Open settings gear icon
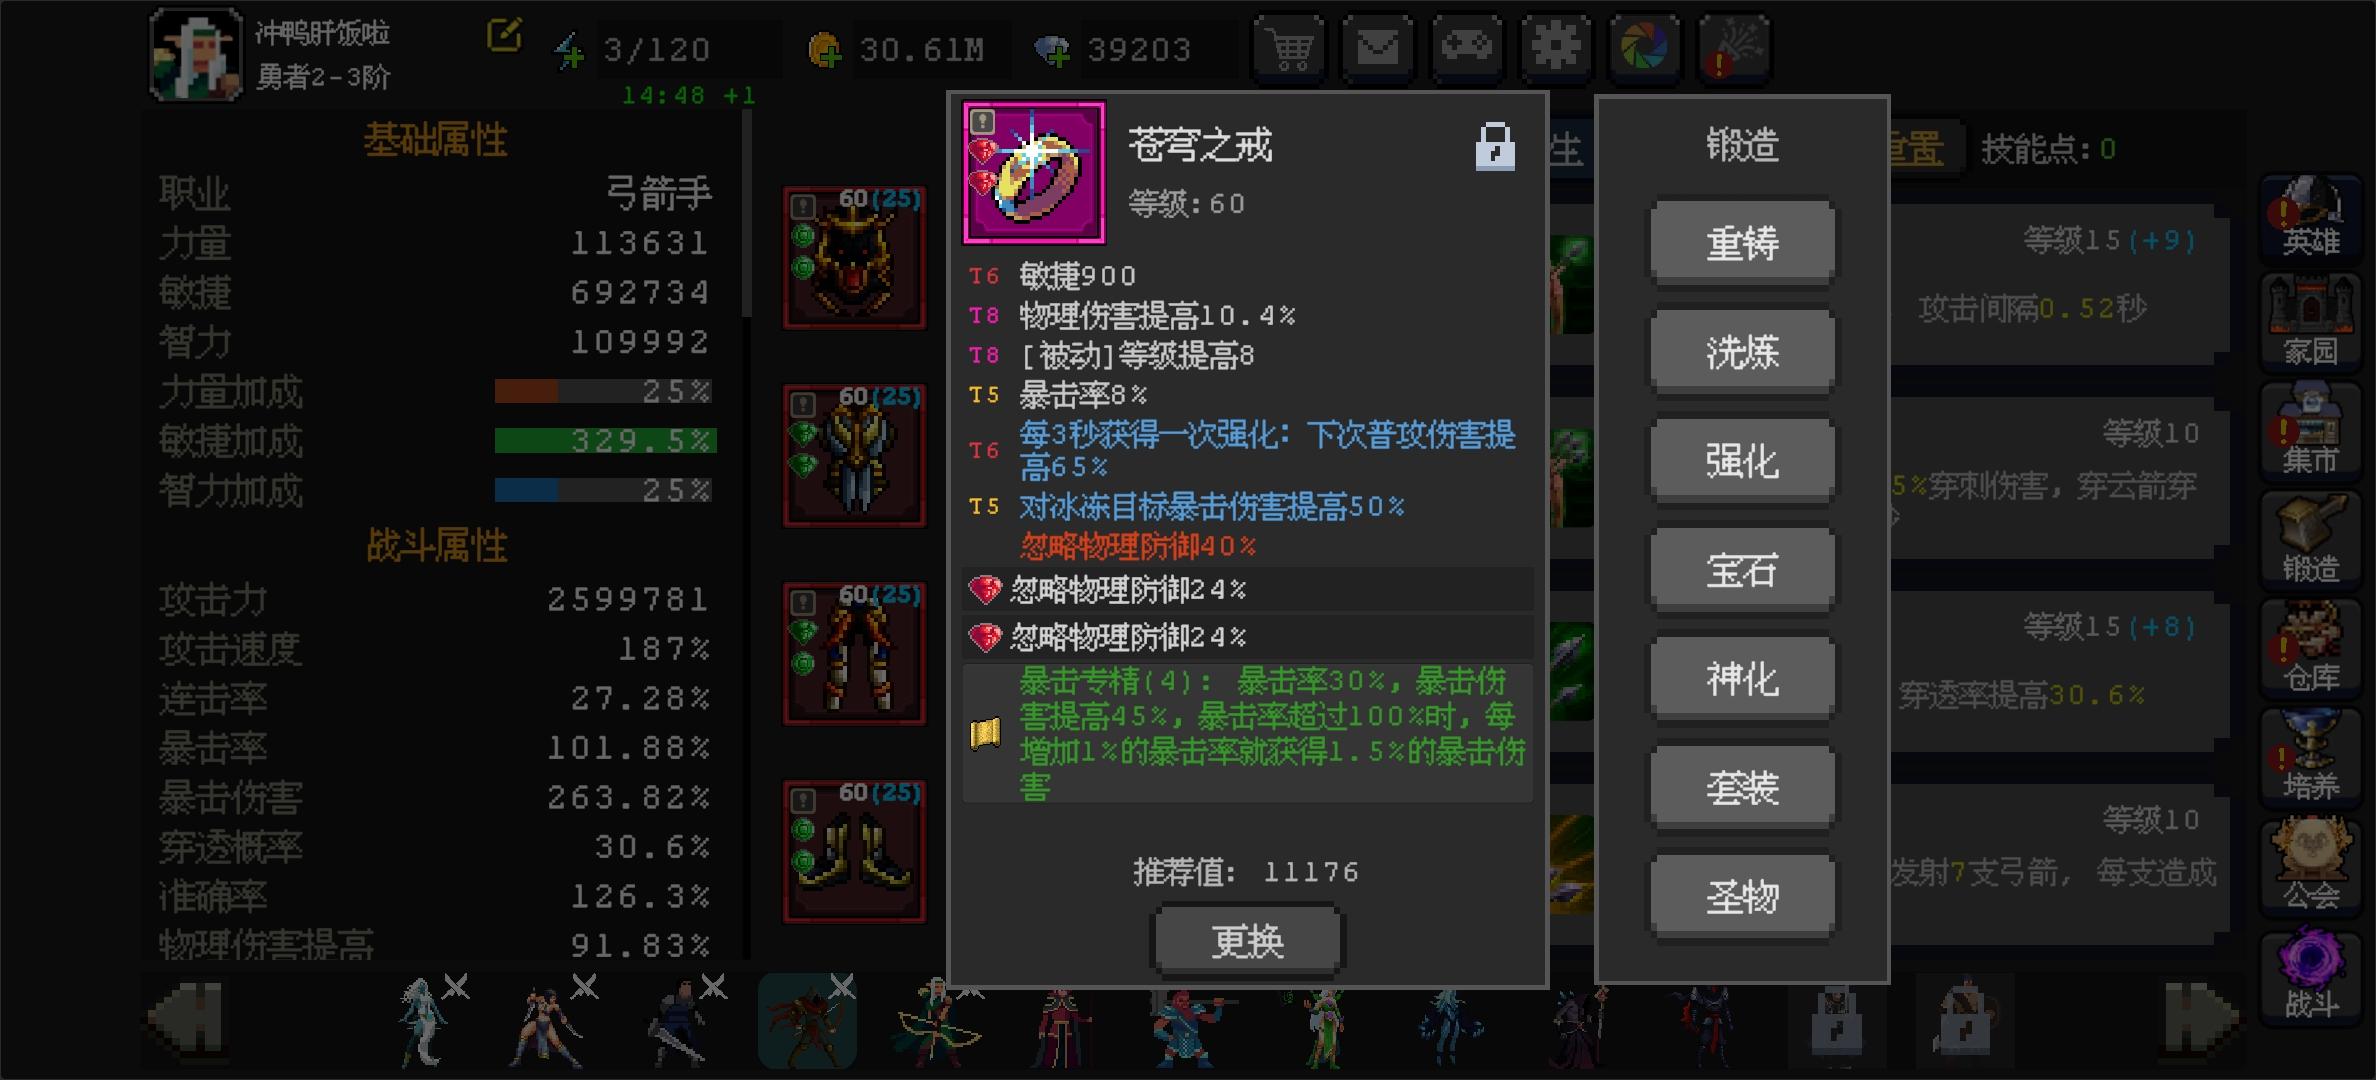Viewport: 2376px width, 1080px height. tap(1556, 47)
